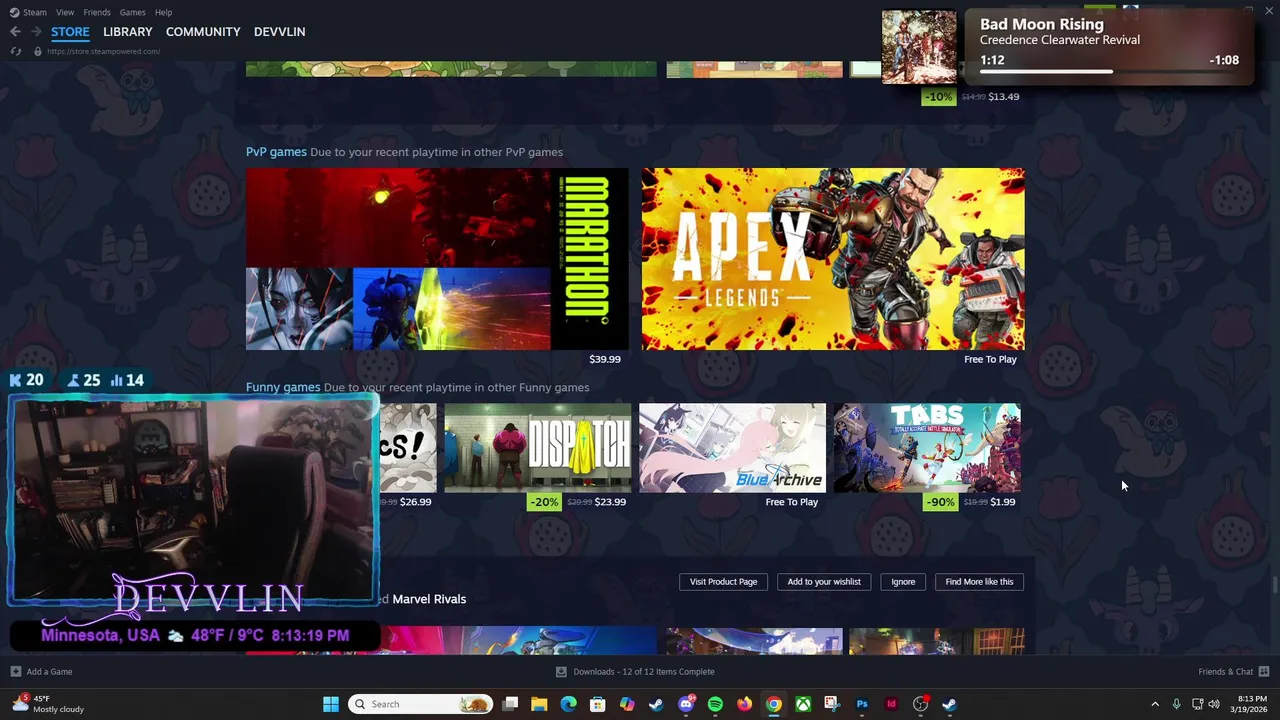The height and width of the screenshot is (720, 1280).
Task: Open Microsoft Edge from the taskbar
Action: [568, 704]
